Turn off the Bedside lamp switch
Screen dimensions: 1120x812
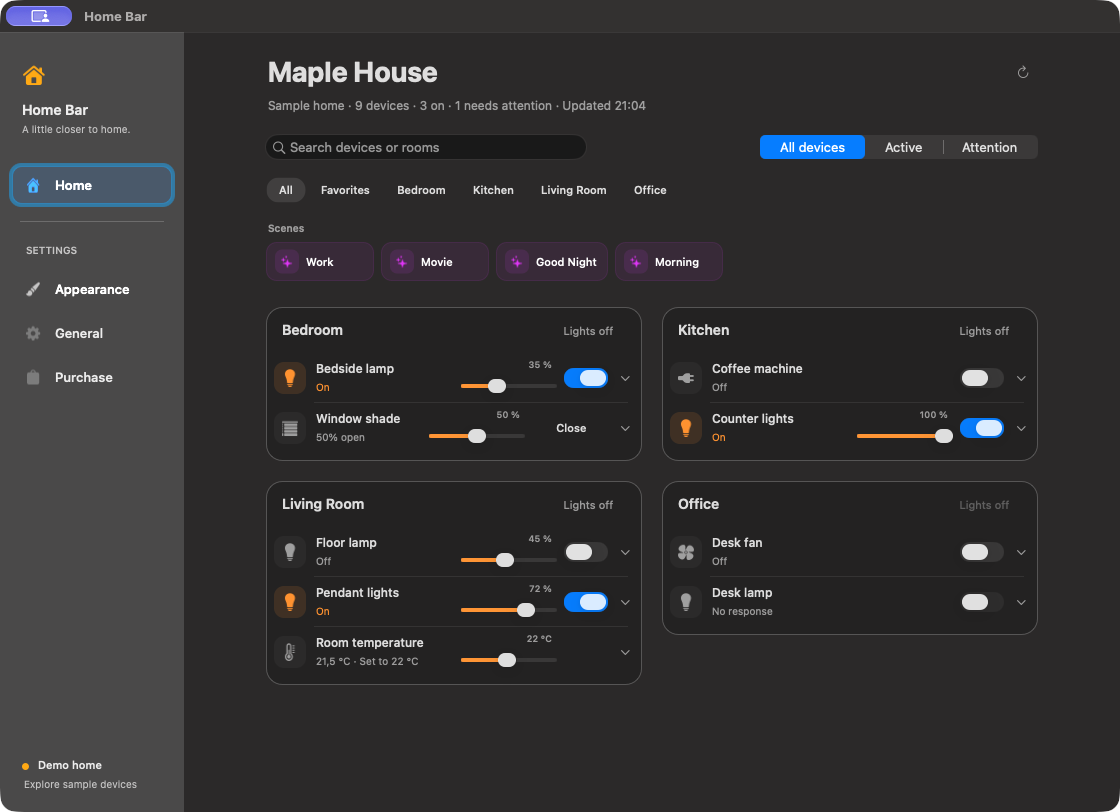[x=586, y=378]
